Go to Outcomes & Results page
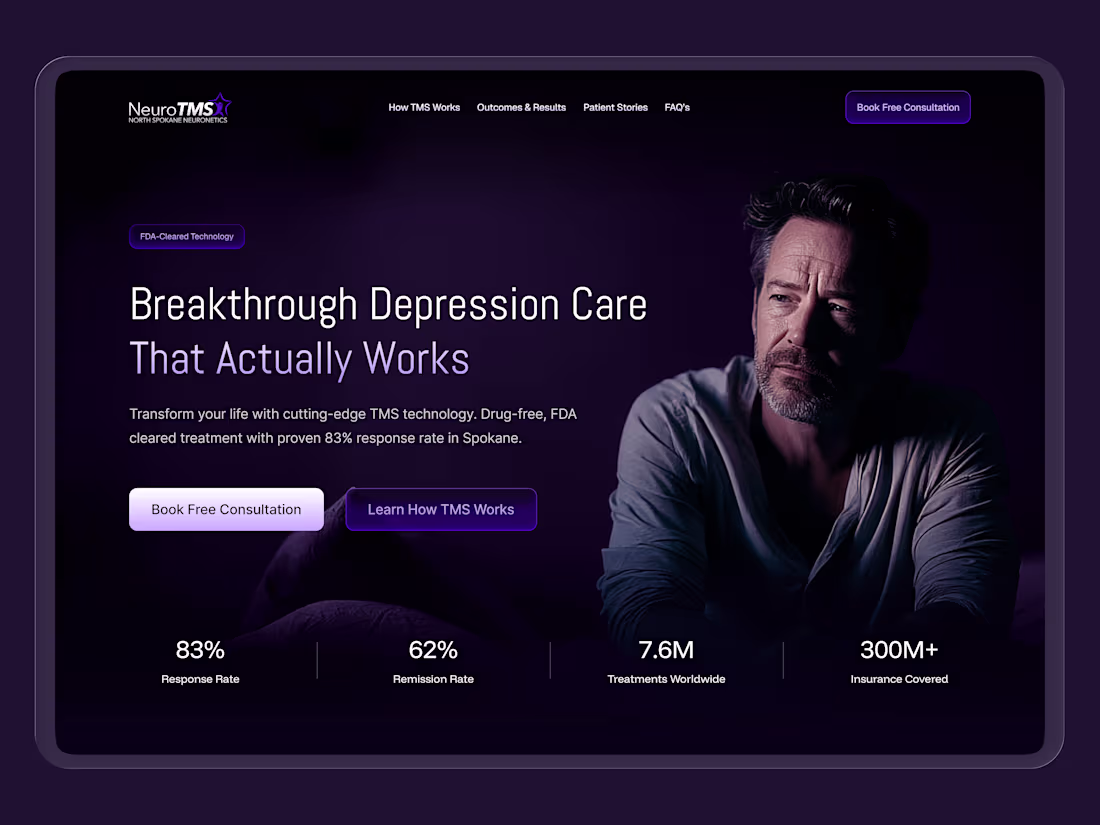This screenshot has height=825, width=1100. (521, 107)
